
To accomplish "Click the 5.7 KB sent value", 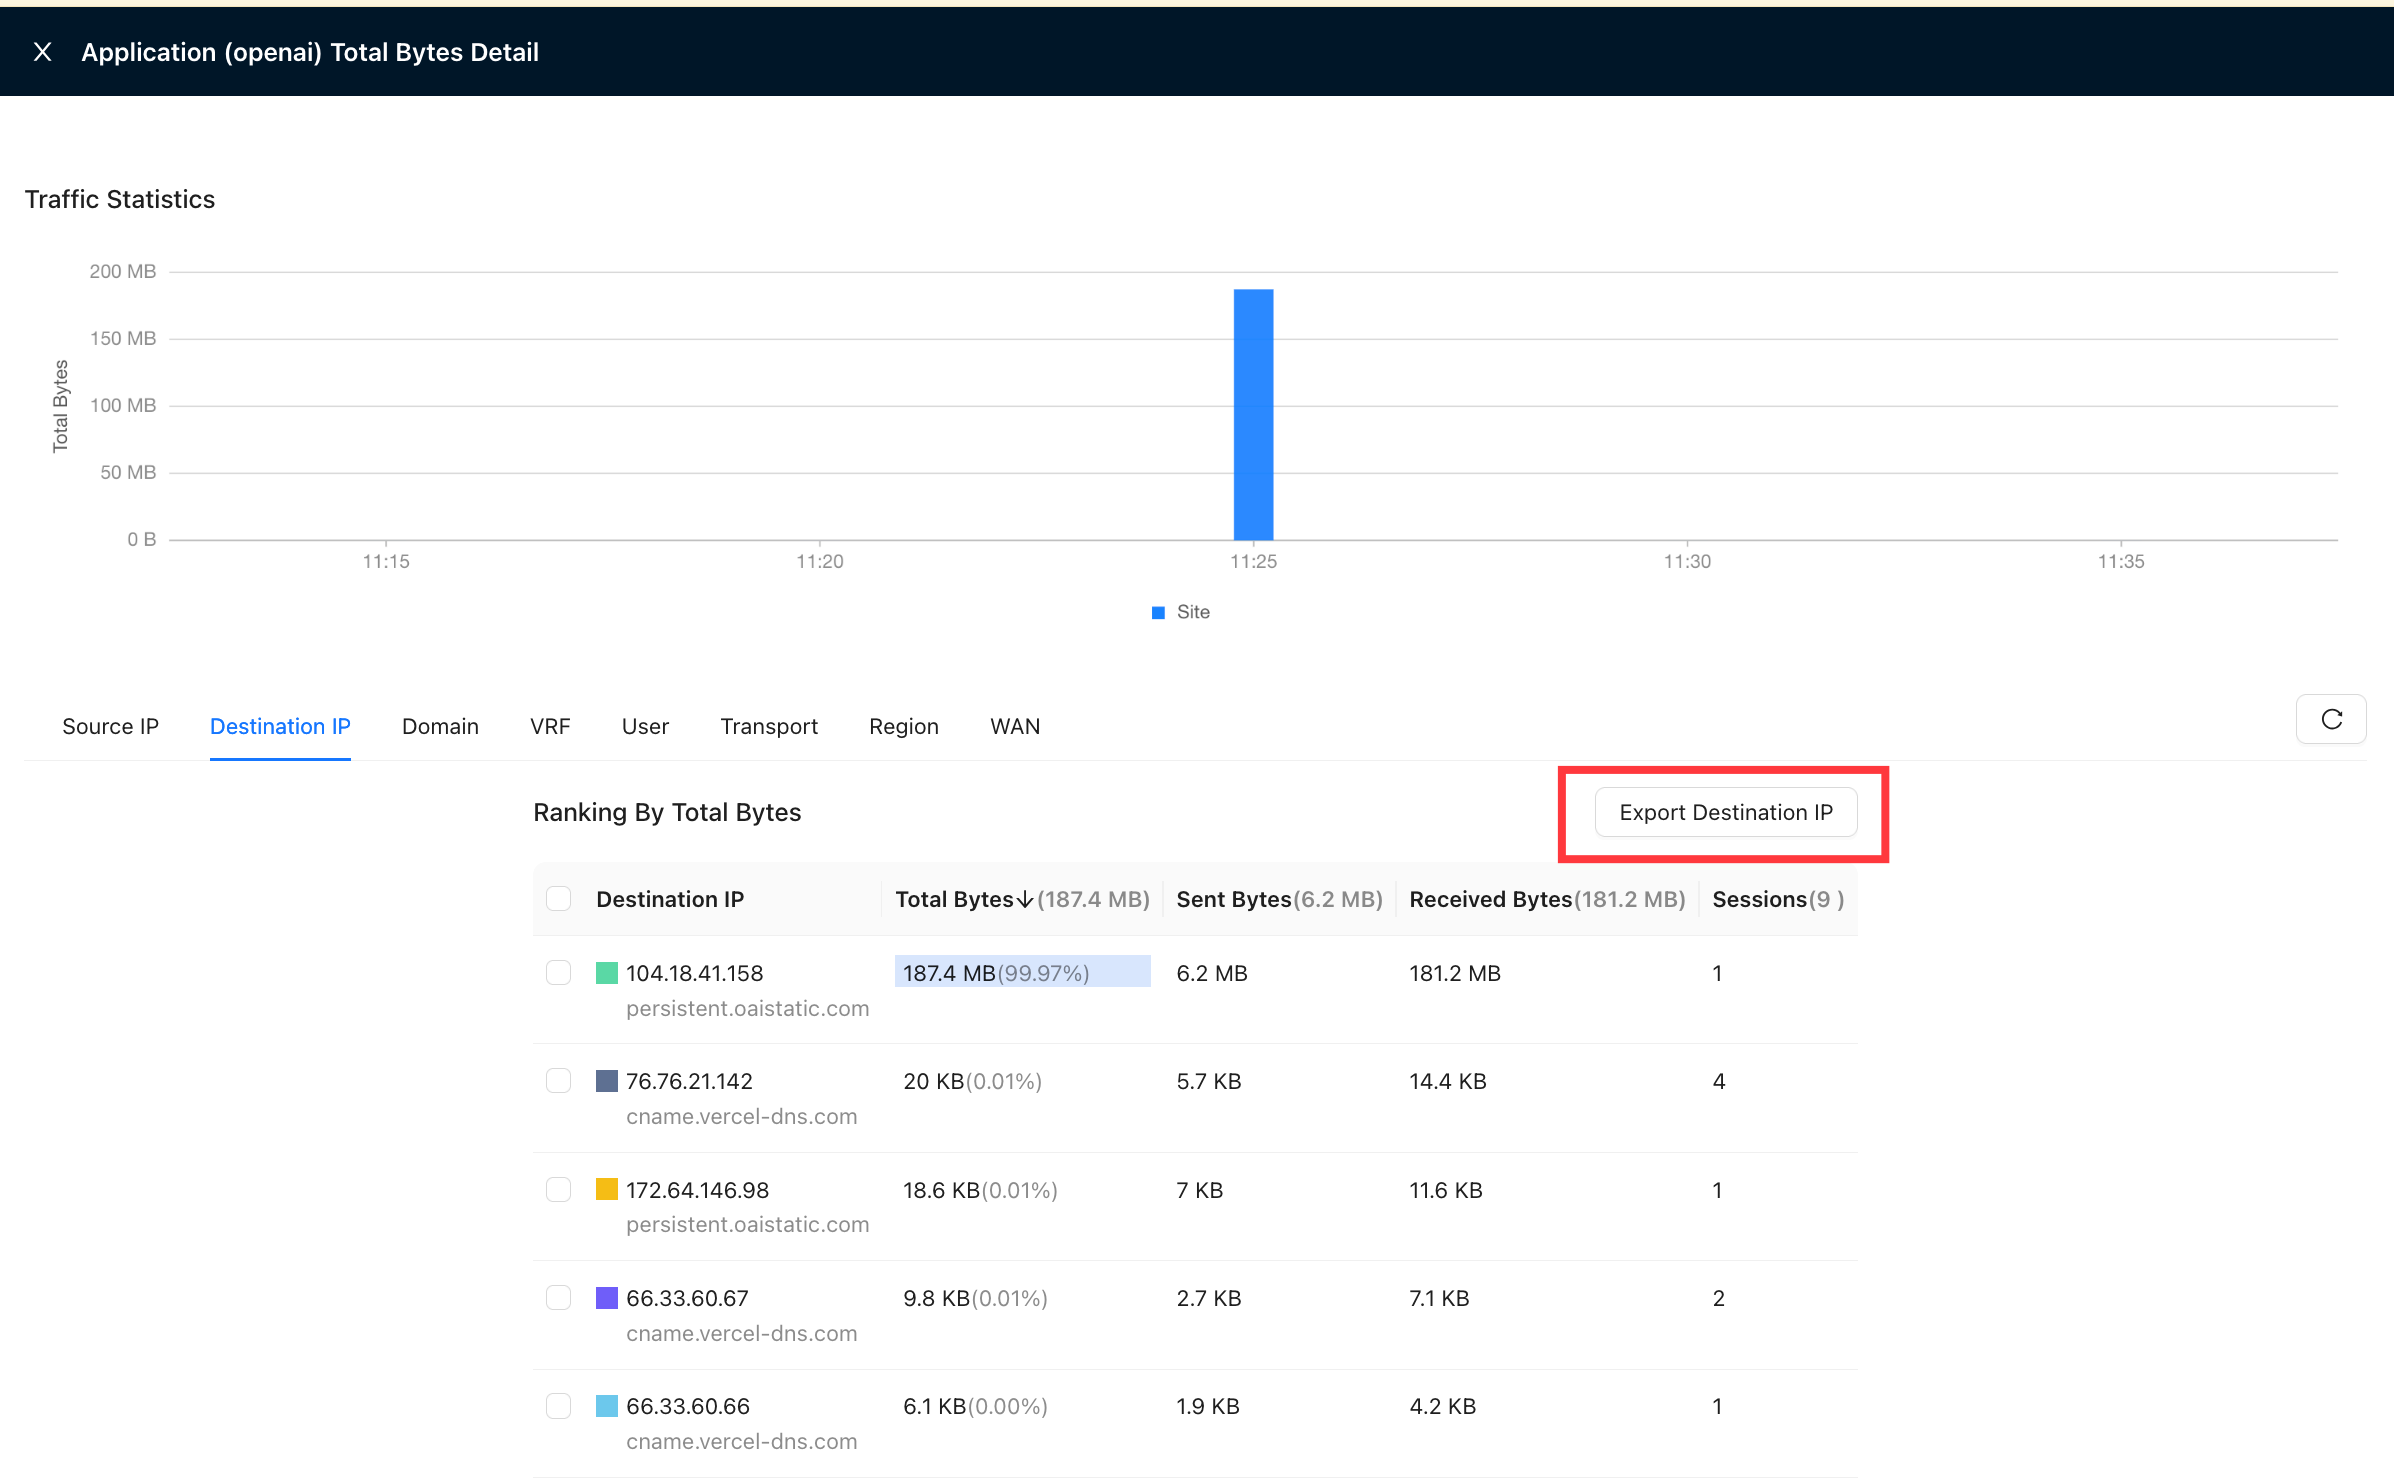I will (x=1209, y=1081).
